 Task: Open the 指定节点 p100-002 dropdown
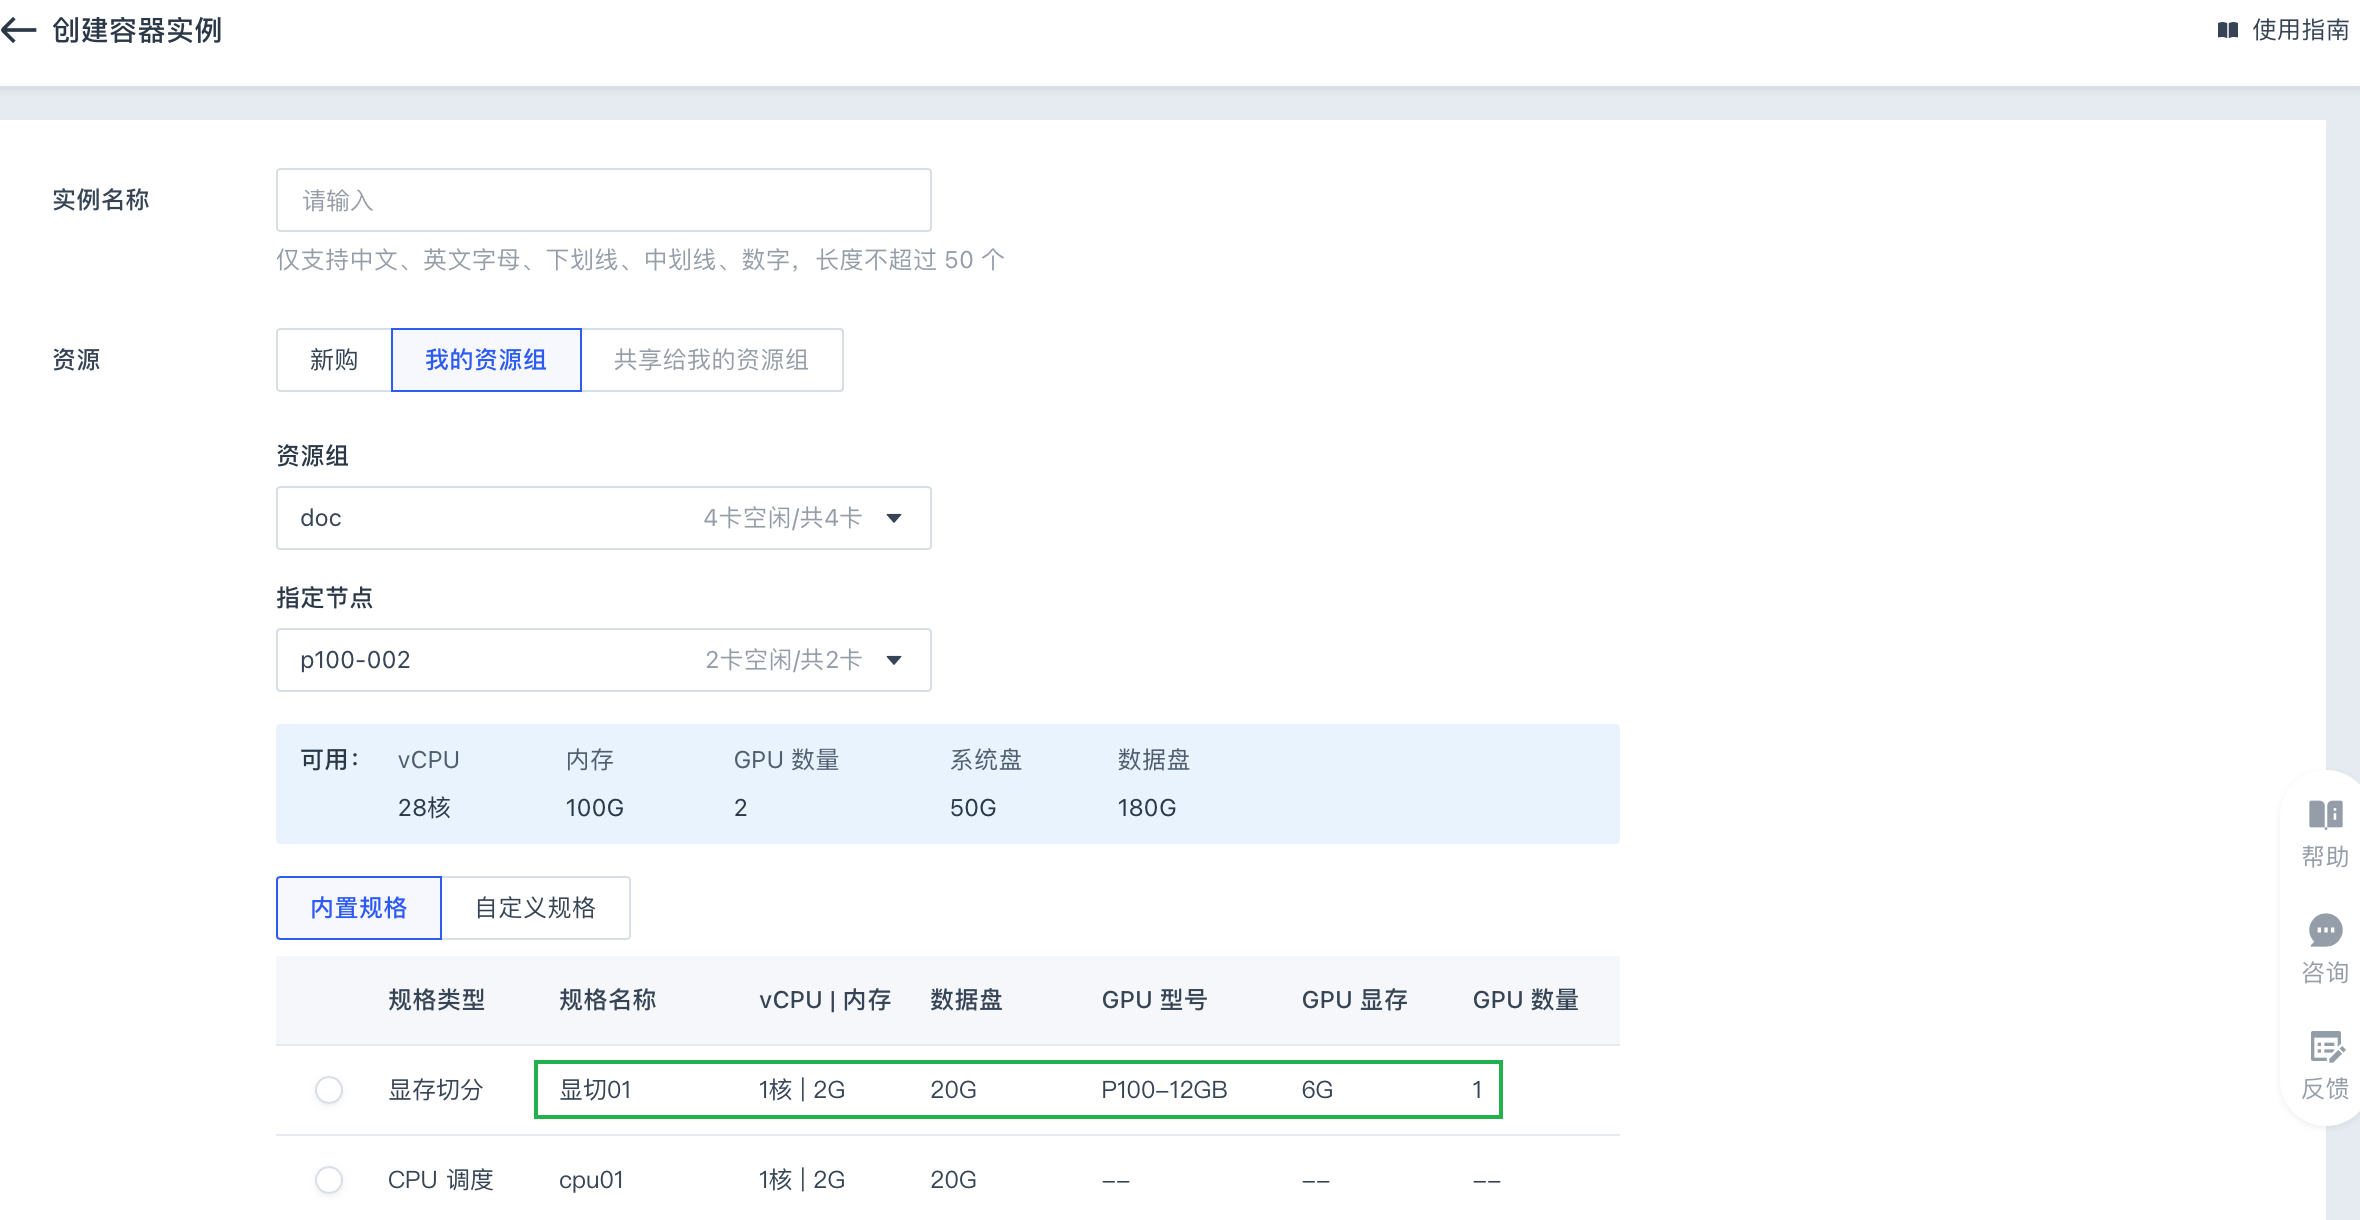tap(604, 660)
